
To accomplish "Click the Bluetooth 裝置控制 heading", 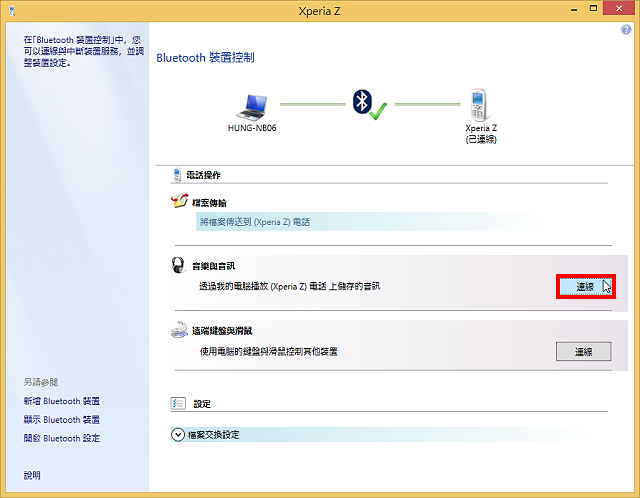I will coord(205,58).
